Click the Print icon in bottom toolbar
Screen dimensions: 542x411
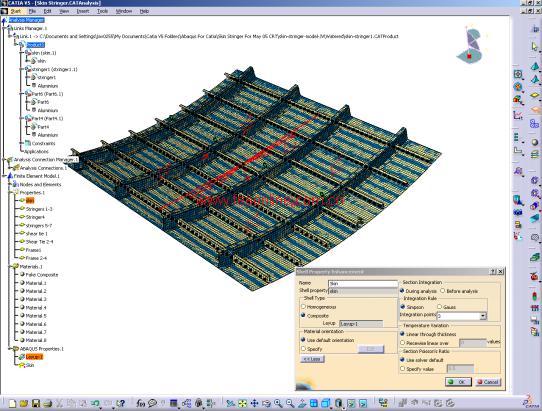(48, 403)
